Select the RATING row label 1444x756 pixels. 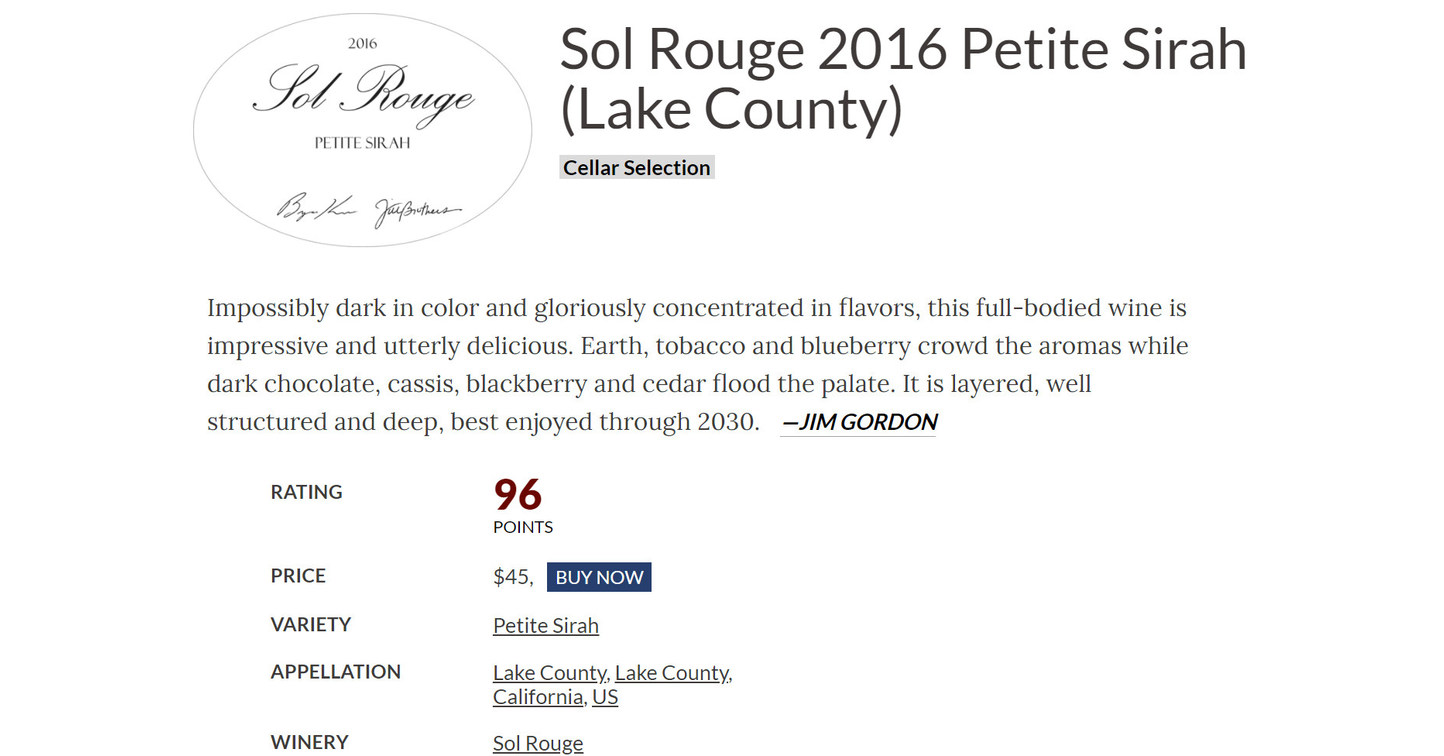point(306,491)
